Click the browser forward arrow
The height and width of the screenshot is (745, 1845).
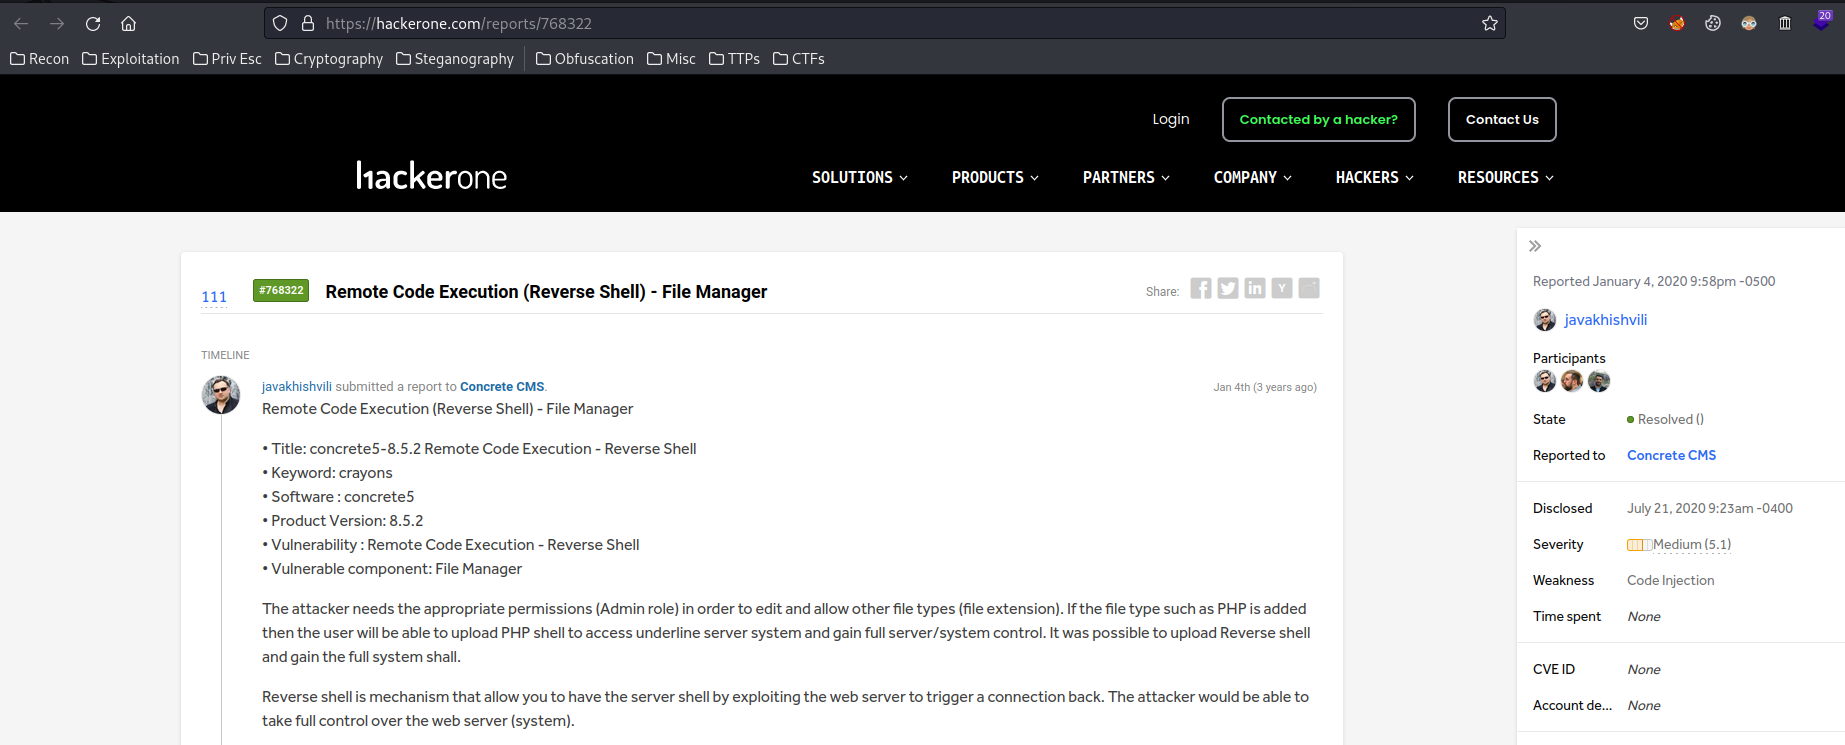tap(57, 23)
